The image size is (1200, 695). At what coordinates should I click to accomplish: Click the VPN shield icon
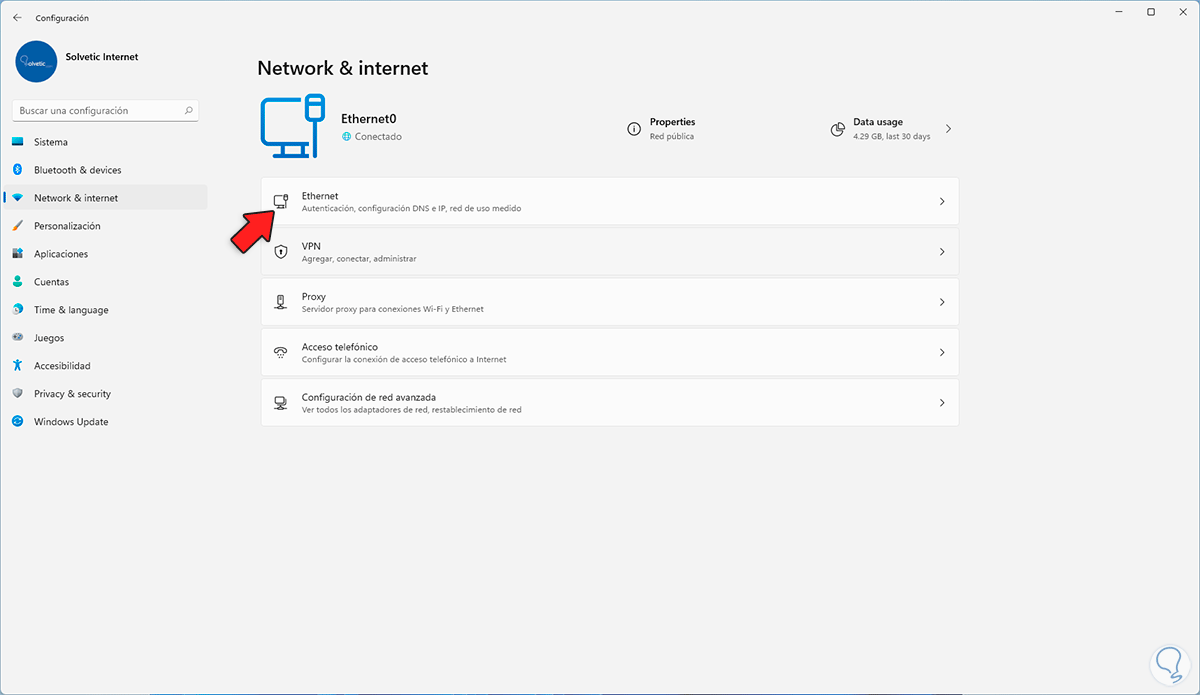pos(281,252)
